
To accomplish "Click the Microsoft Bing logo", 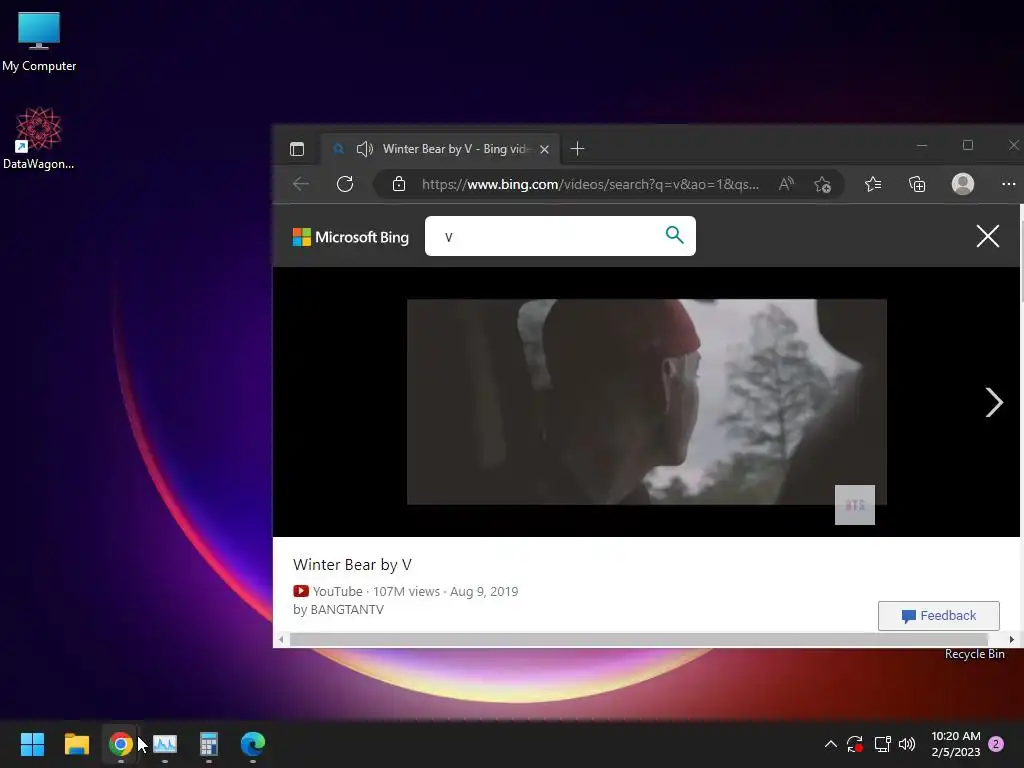I will [x=351, y=237].
